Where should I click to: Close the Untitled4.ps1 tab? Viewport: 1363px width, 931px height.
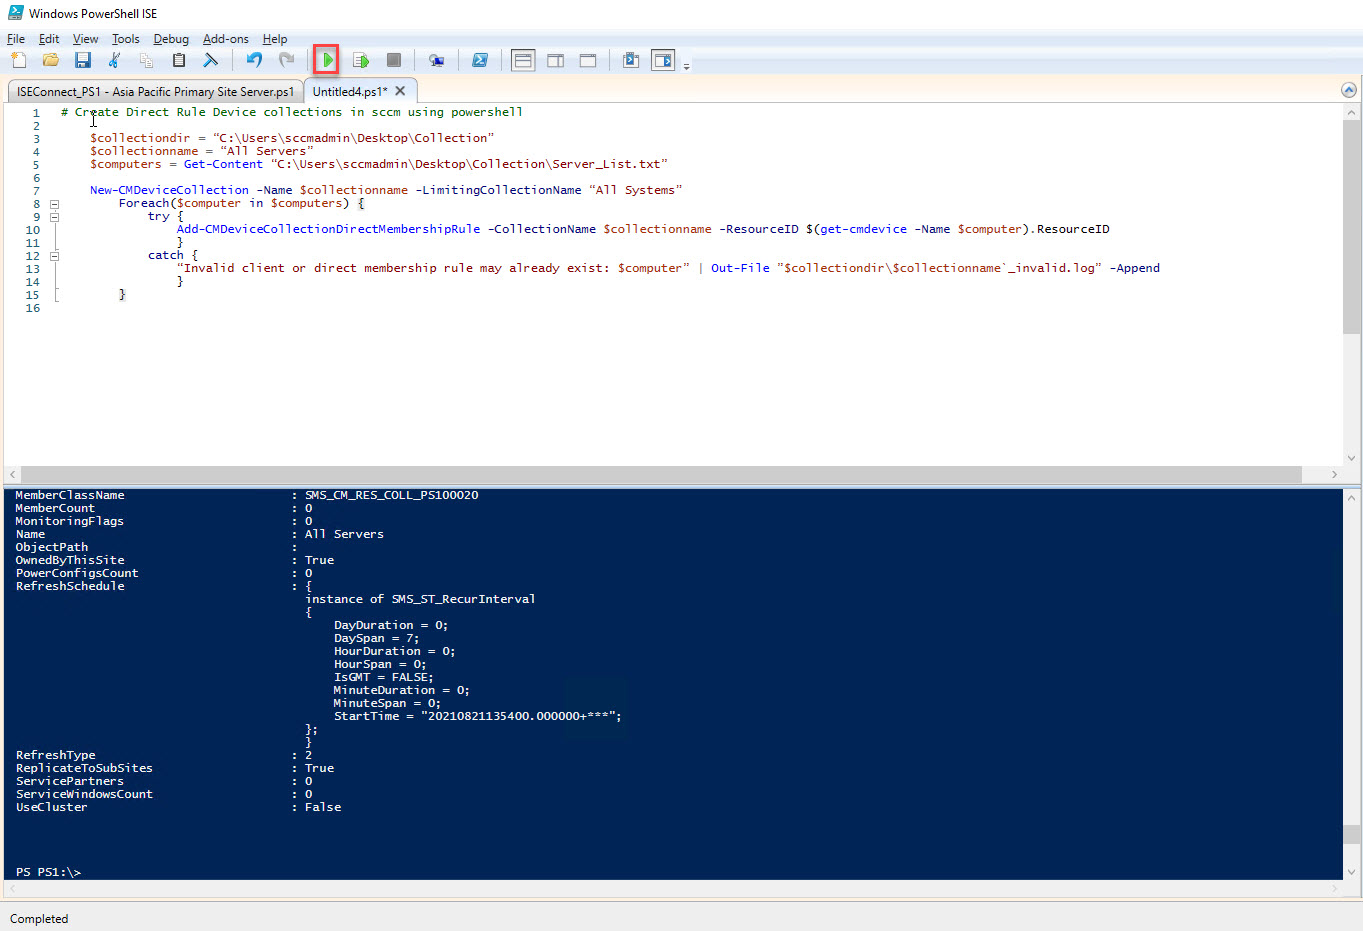coord(400,91)
